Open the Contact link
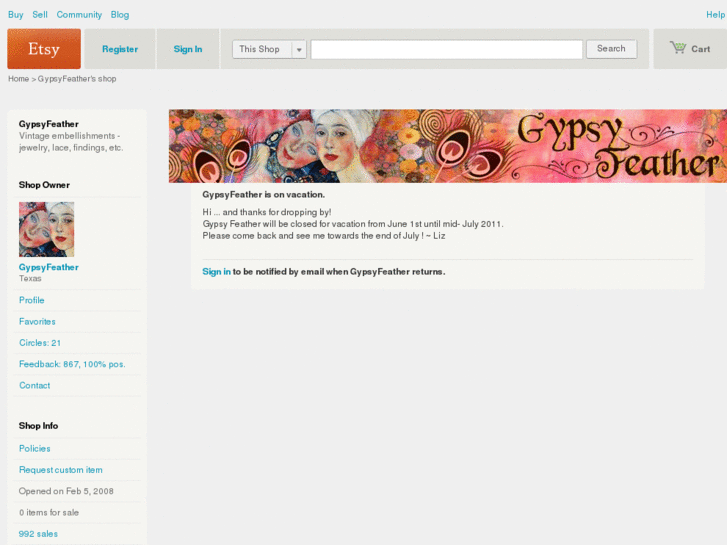727x545 pixels. pos(35,385)
